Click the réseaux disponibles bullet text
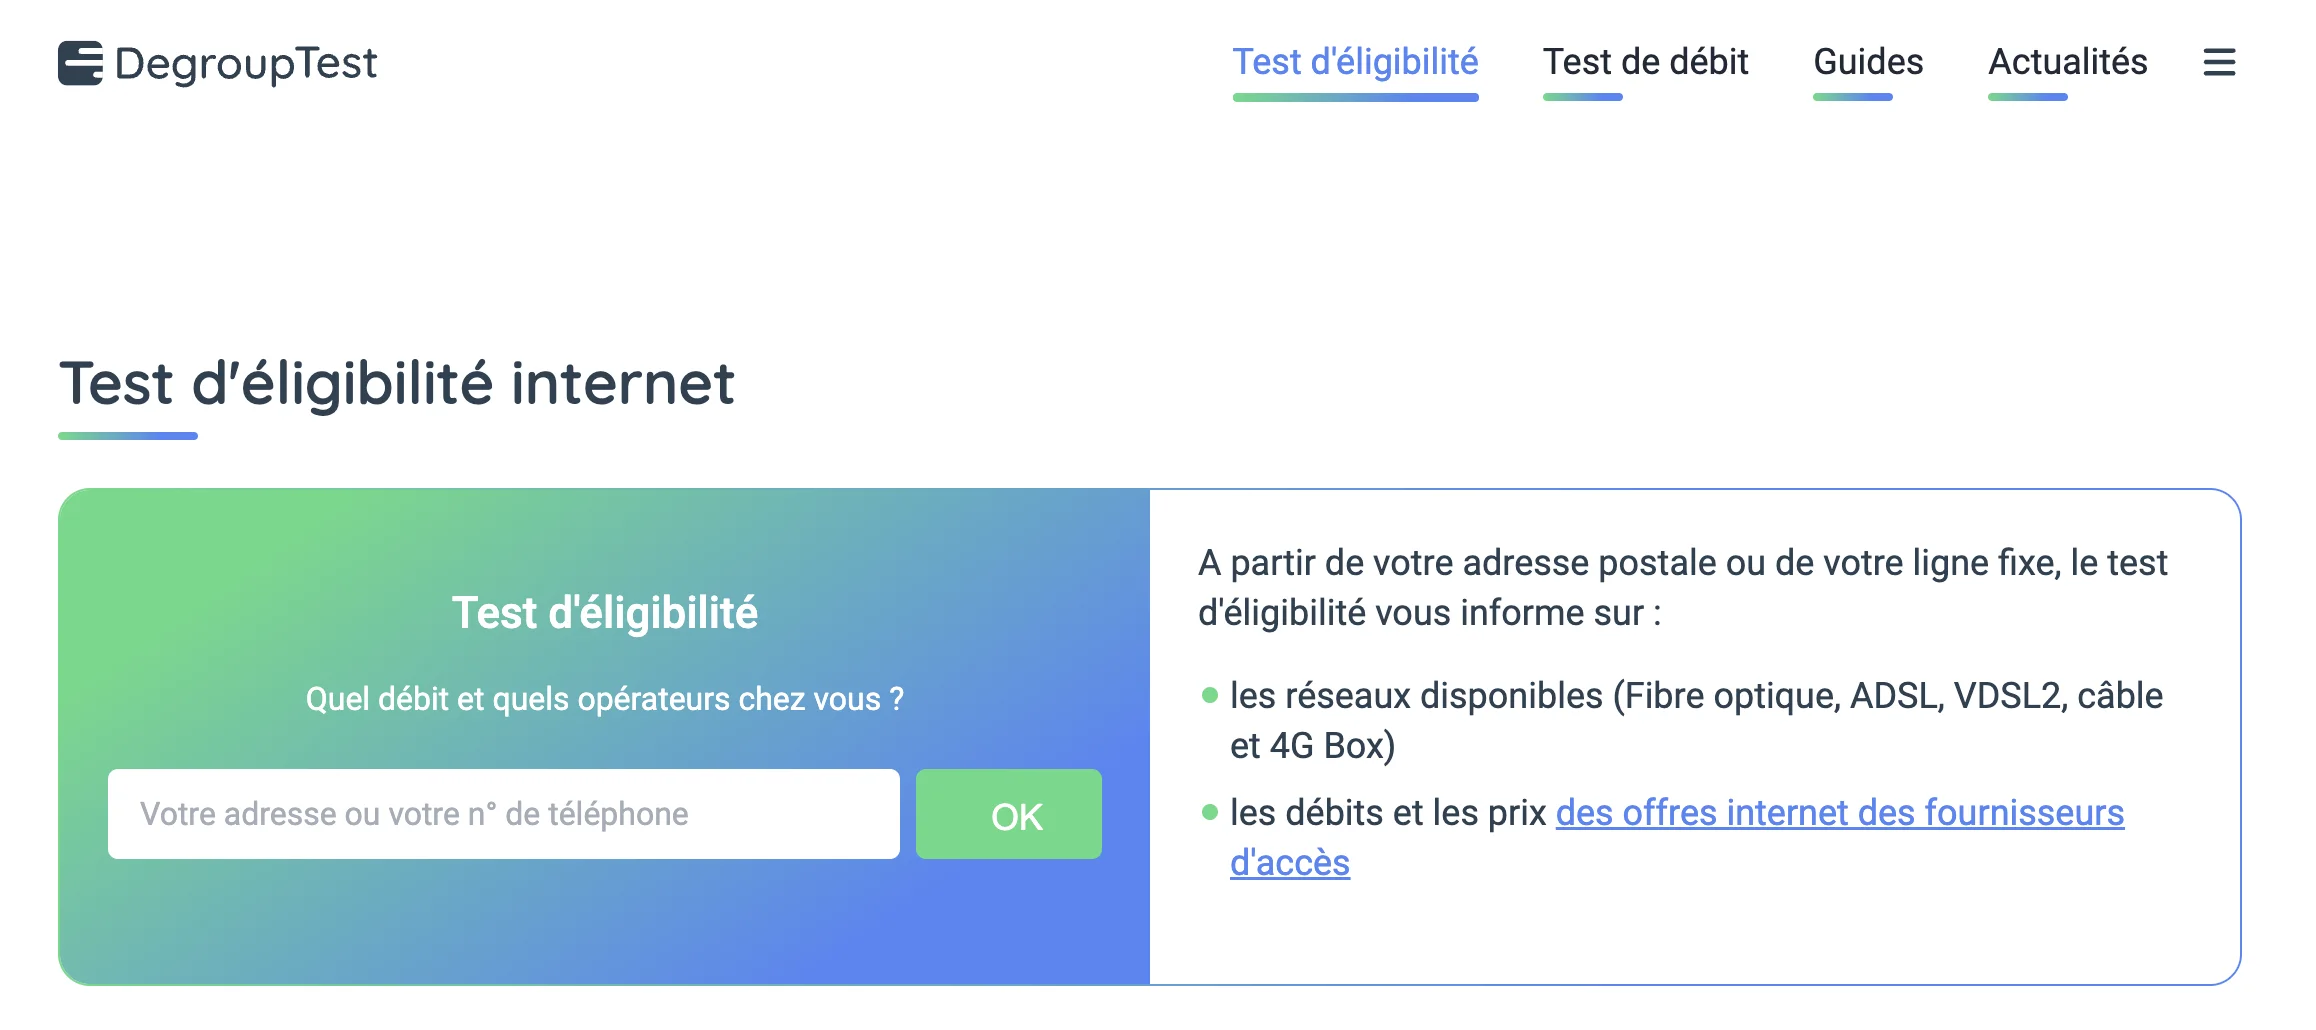The image size is (2316, 1030). pyautogui.click(x=1696, y=720)
